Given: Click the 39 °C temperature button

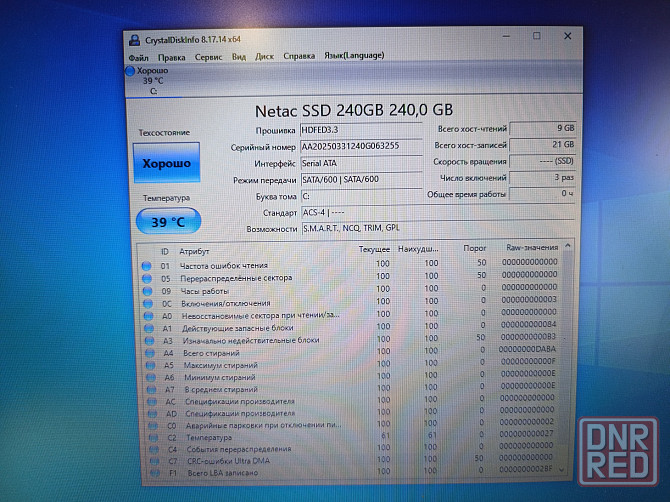Looking at the screenshot, I should coord(168,221).
